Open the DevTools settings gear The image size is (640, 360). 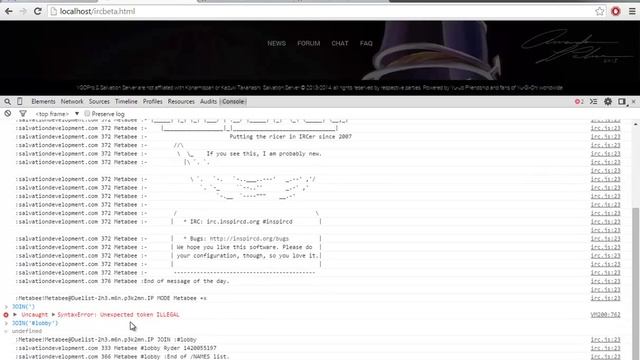608,102
